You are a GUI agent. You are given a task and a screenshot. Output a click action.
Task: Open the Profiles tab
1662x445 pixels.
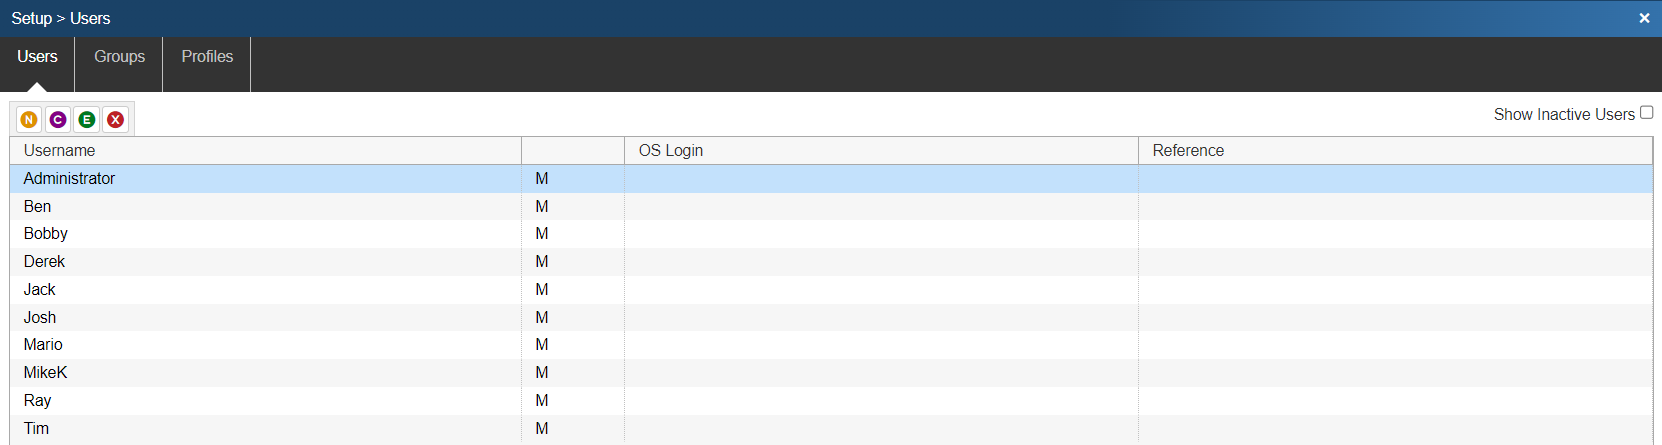(x=207, y=57)
